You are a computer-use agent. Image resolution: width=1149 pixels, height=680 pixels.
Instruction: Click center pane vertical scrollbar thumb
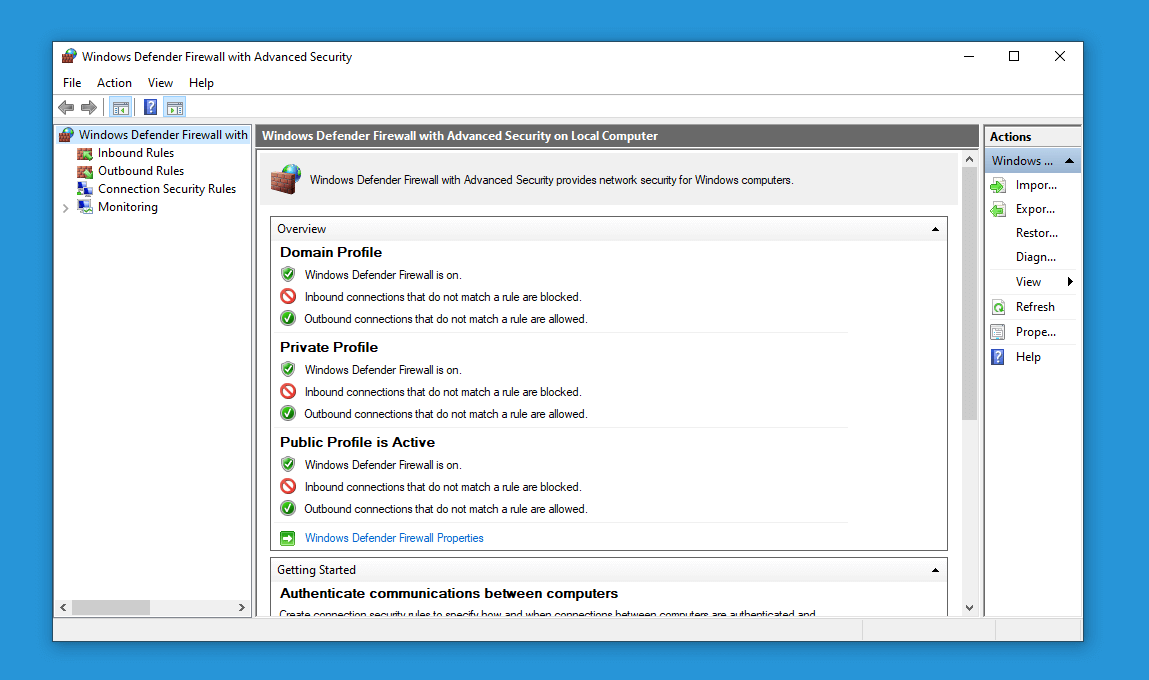tap(969, 294)
